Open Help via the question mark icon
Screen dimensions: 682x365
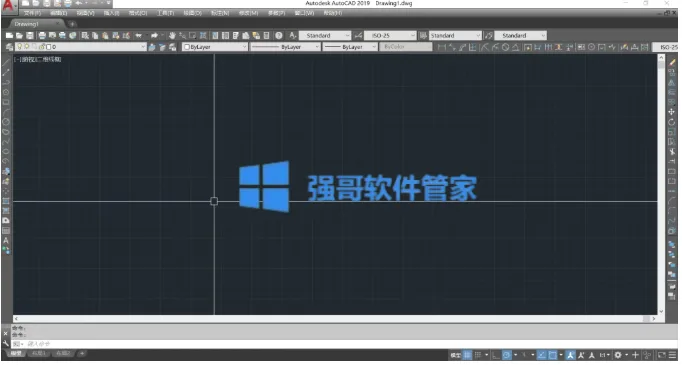[279, 36]
